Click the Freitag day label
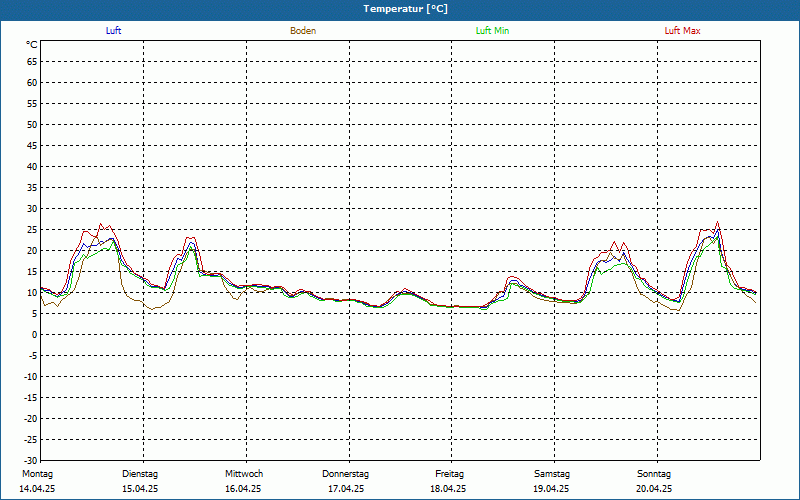This screenshot has width=800, height=500. point(449,474)
